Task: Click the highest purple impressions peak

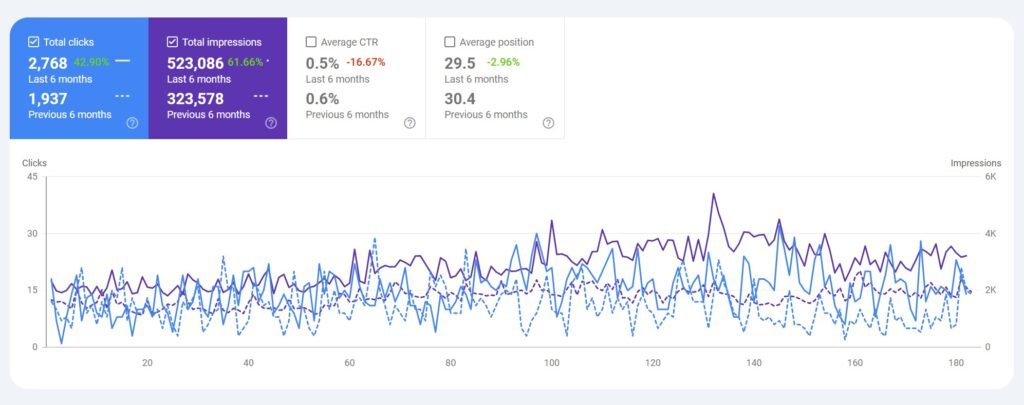Action: (713, 194)
